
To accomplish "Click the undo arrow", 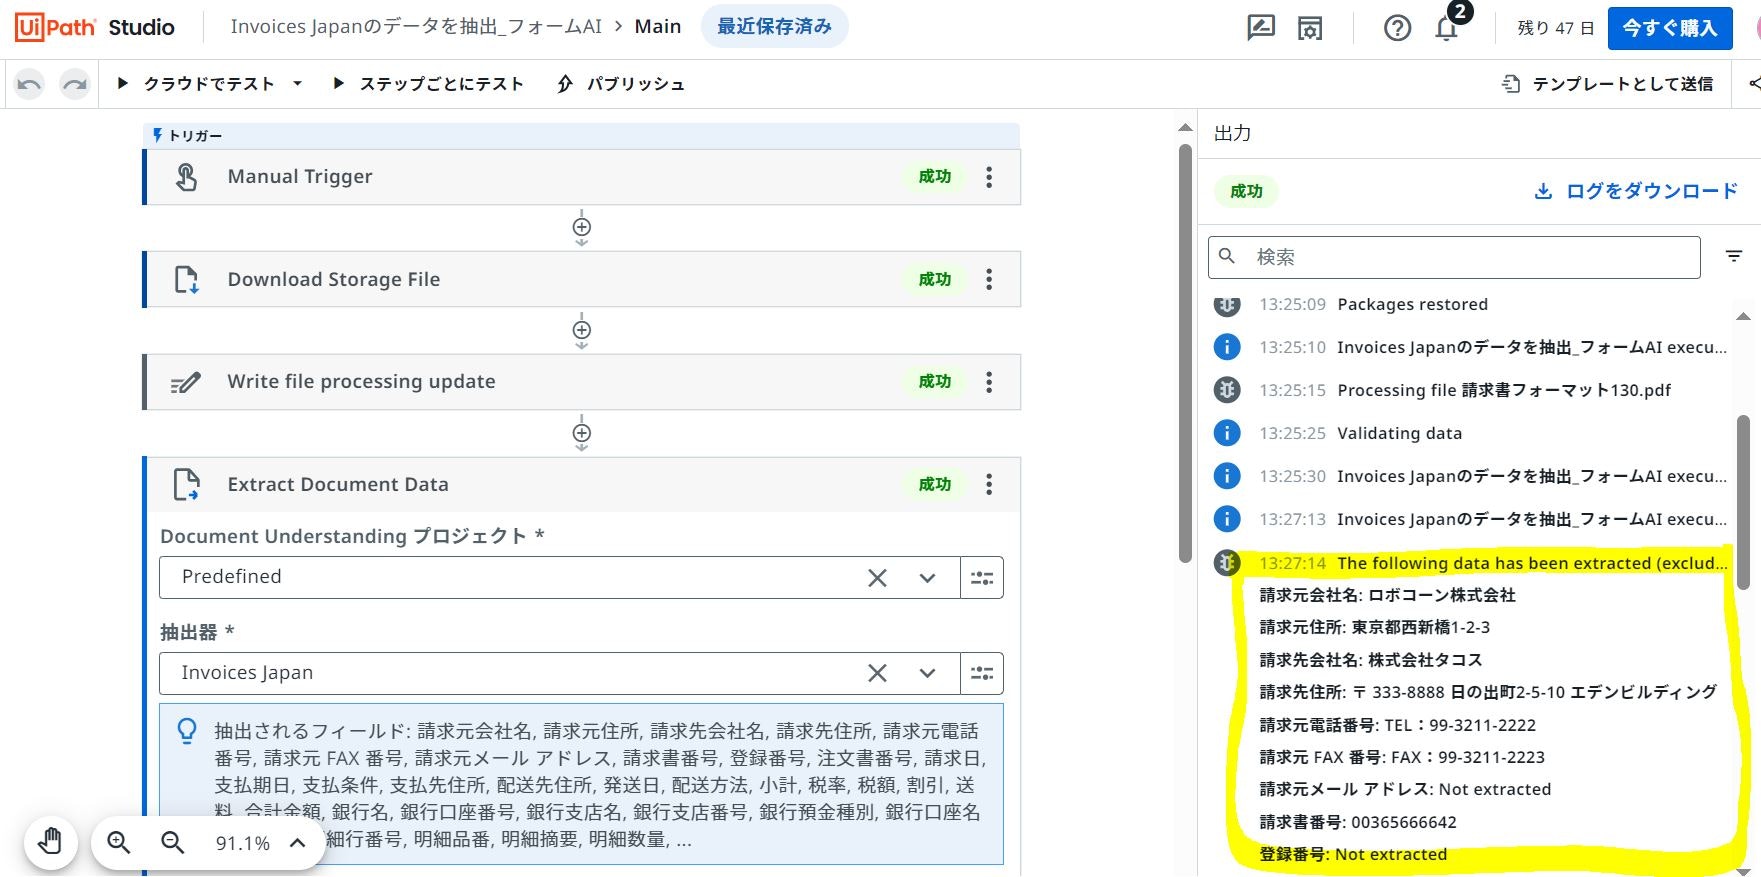I will coord(30,84).
